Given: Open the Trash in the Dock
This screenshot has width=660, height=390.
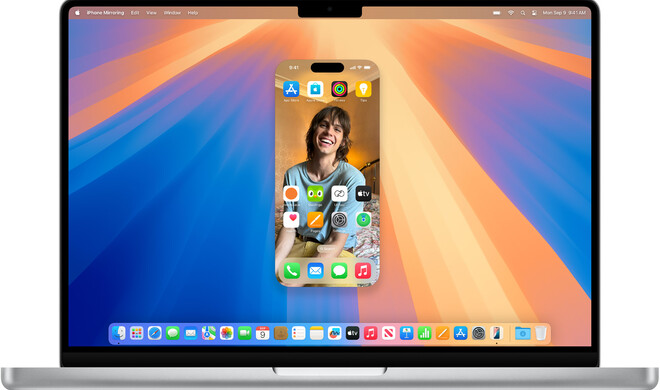Looking at the screenshot, I should pos(541,333).
